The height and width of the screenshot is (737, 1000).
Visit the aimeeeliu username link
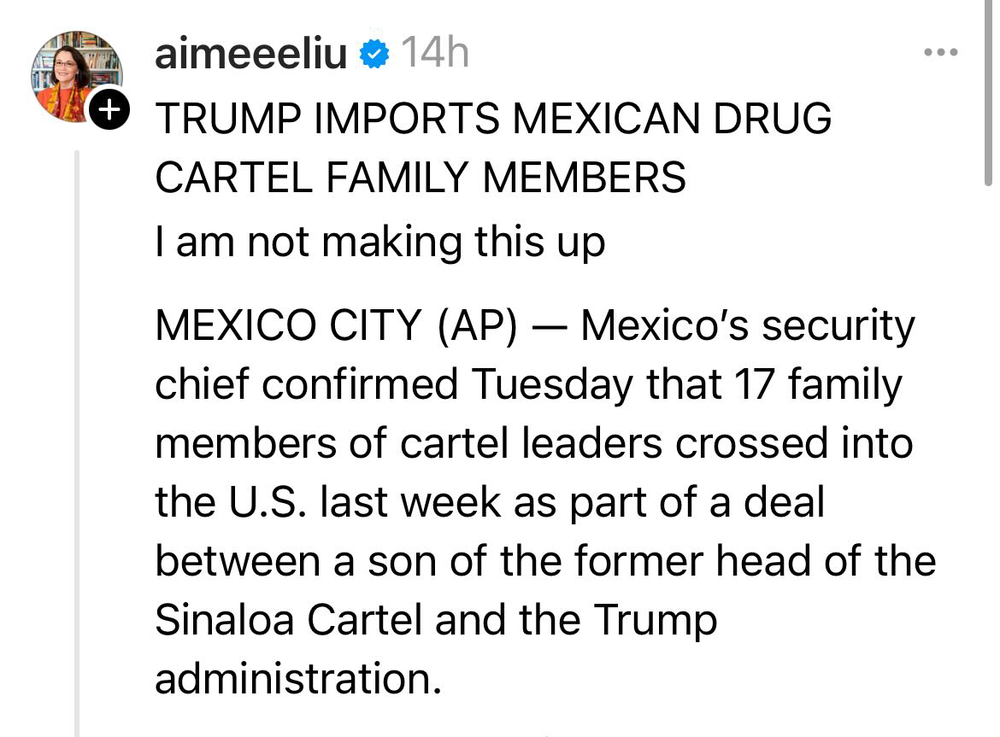(x=251, y=54)
